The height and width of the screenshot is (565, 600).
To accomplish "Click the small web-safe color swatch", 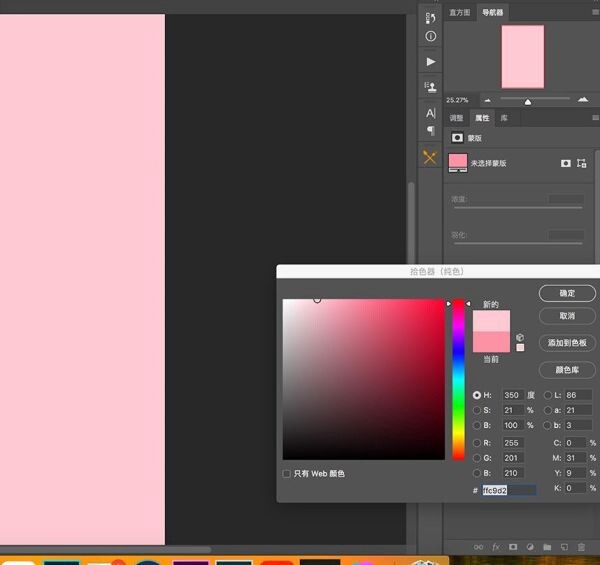I will coord(520,347).
